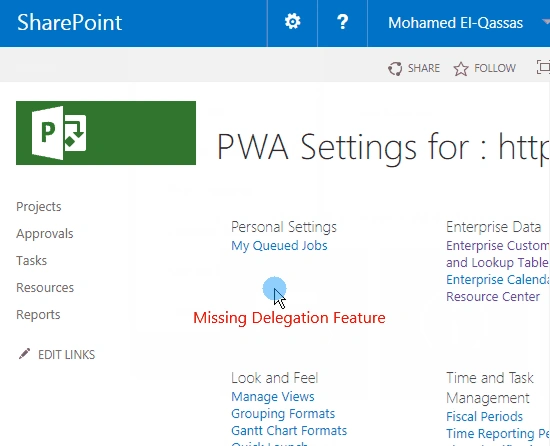Click the Share icon in the toolbar
Screen dimensions: 550x446
pos(395,68)
